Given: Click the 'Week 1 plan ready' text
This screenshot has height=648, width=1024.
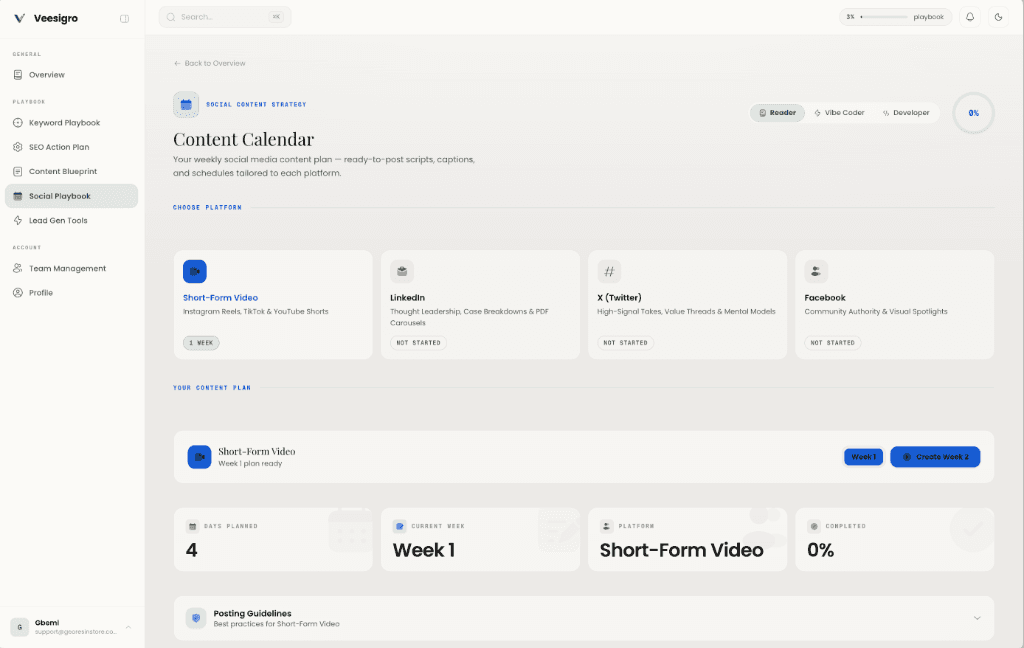Looking at the screenshot, I should [x=250, y=464].
